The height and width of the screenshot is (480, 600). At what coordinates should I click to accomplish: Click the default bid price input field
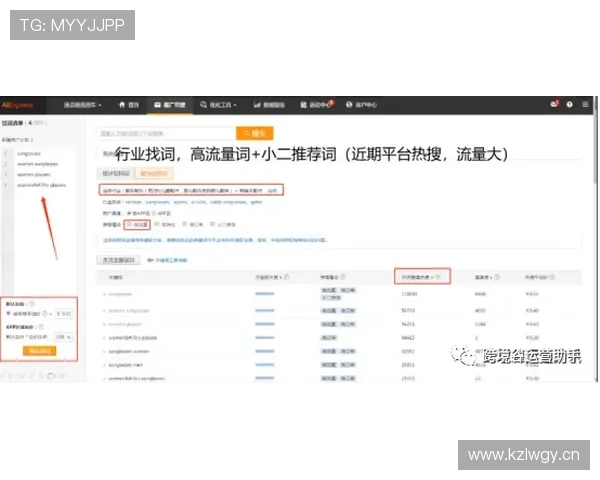click(x=63, y=313)
